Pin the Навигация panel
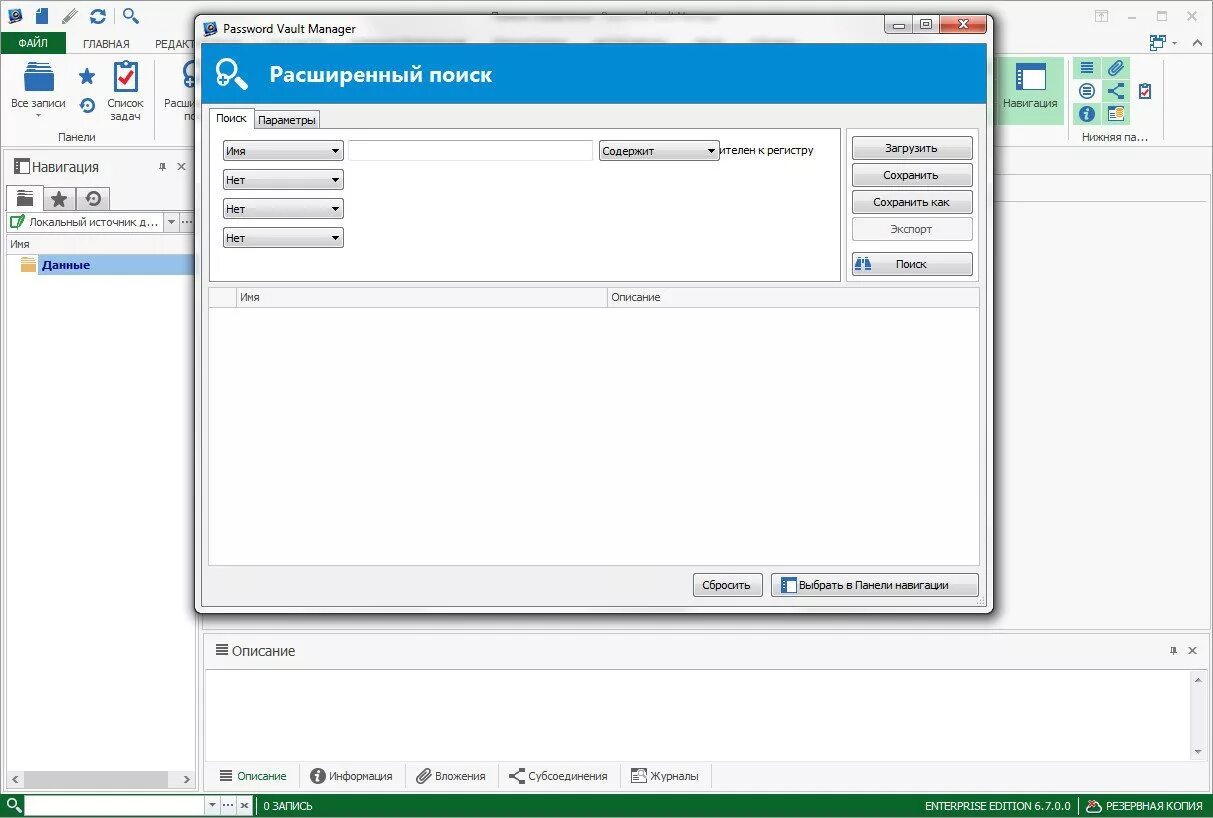The width and height of the screenshot is (1213, 818). pyautogui.click(x=163, y=167)
